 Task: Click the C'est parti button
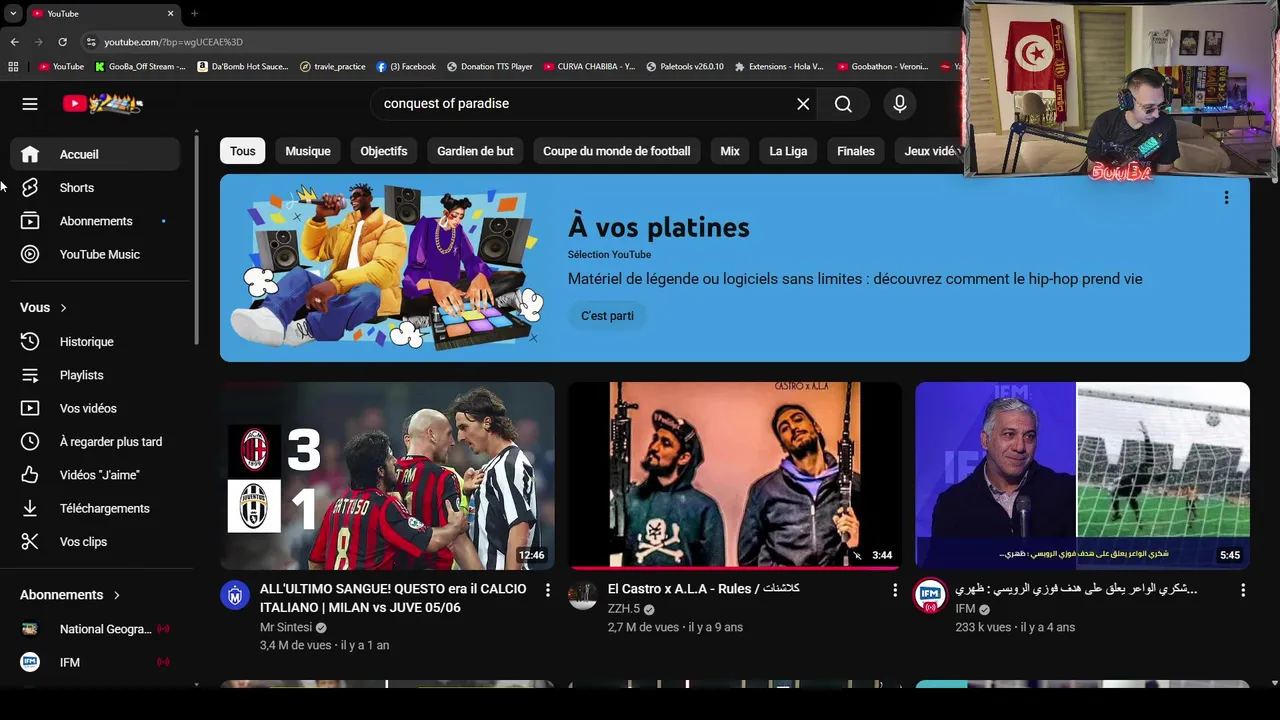pos(608,316)
